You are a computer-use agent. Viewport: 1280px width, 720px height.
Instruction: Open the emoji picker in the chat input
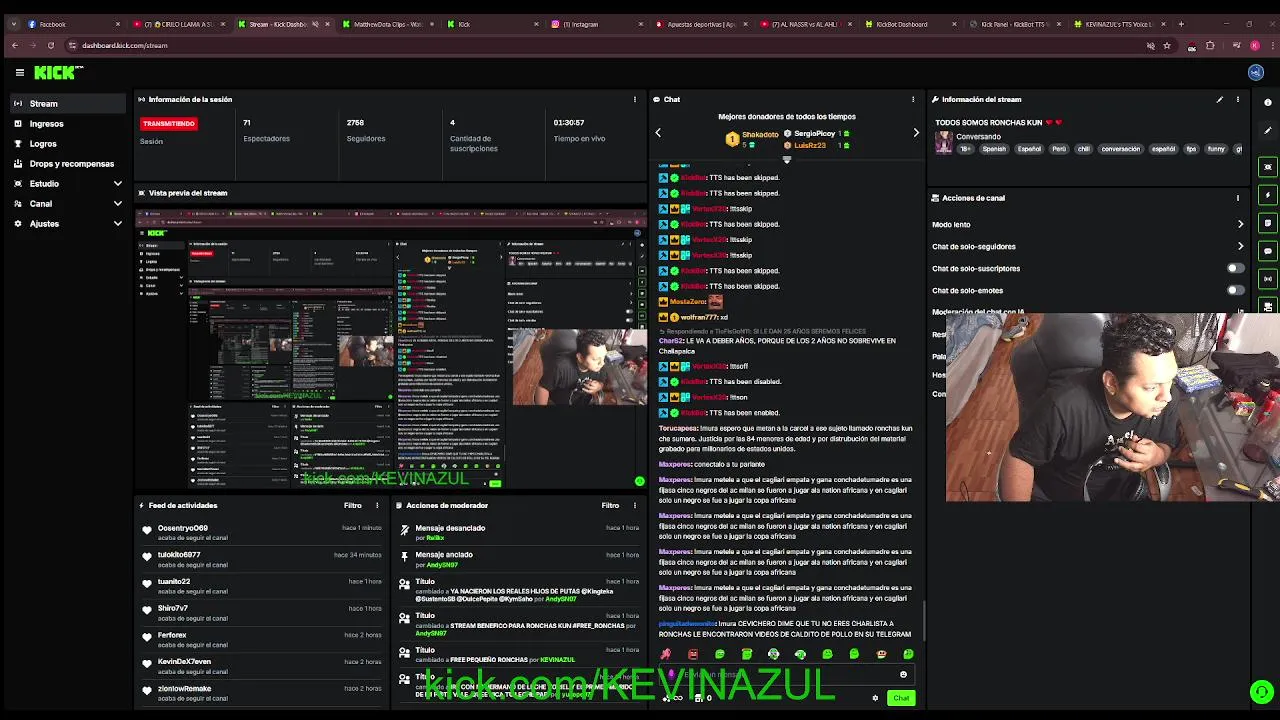(903, 675)
